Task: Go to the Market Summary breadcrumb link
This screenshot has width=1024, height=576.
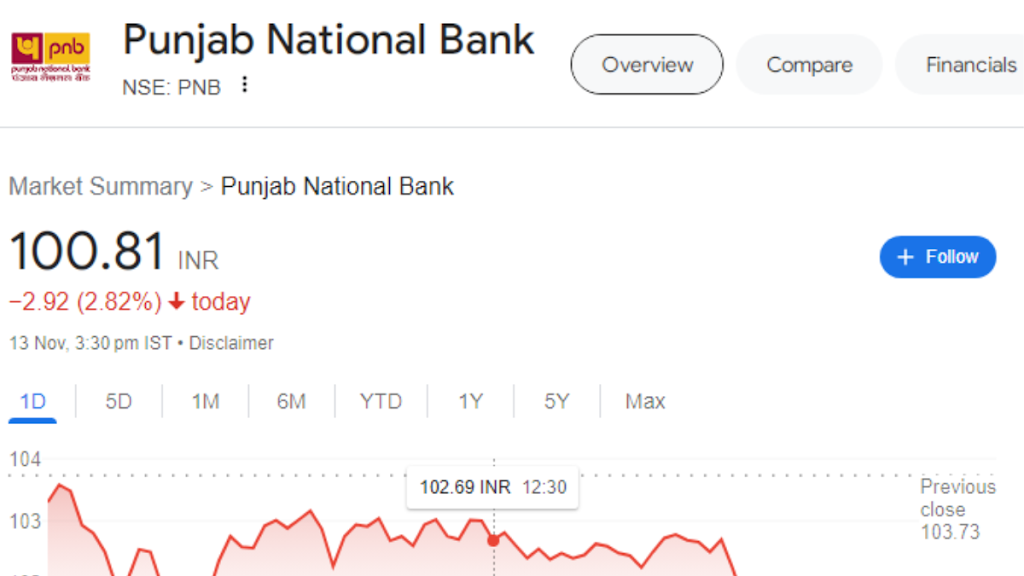Action: click(101, 187)
